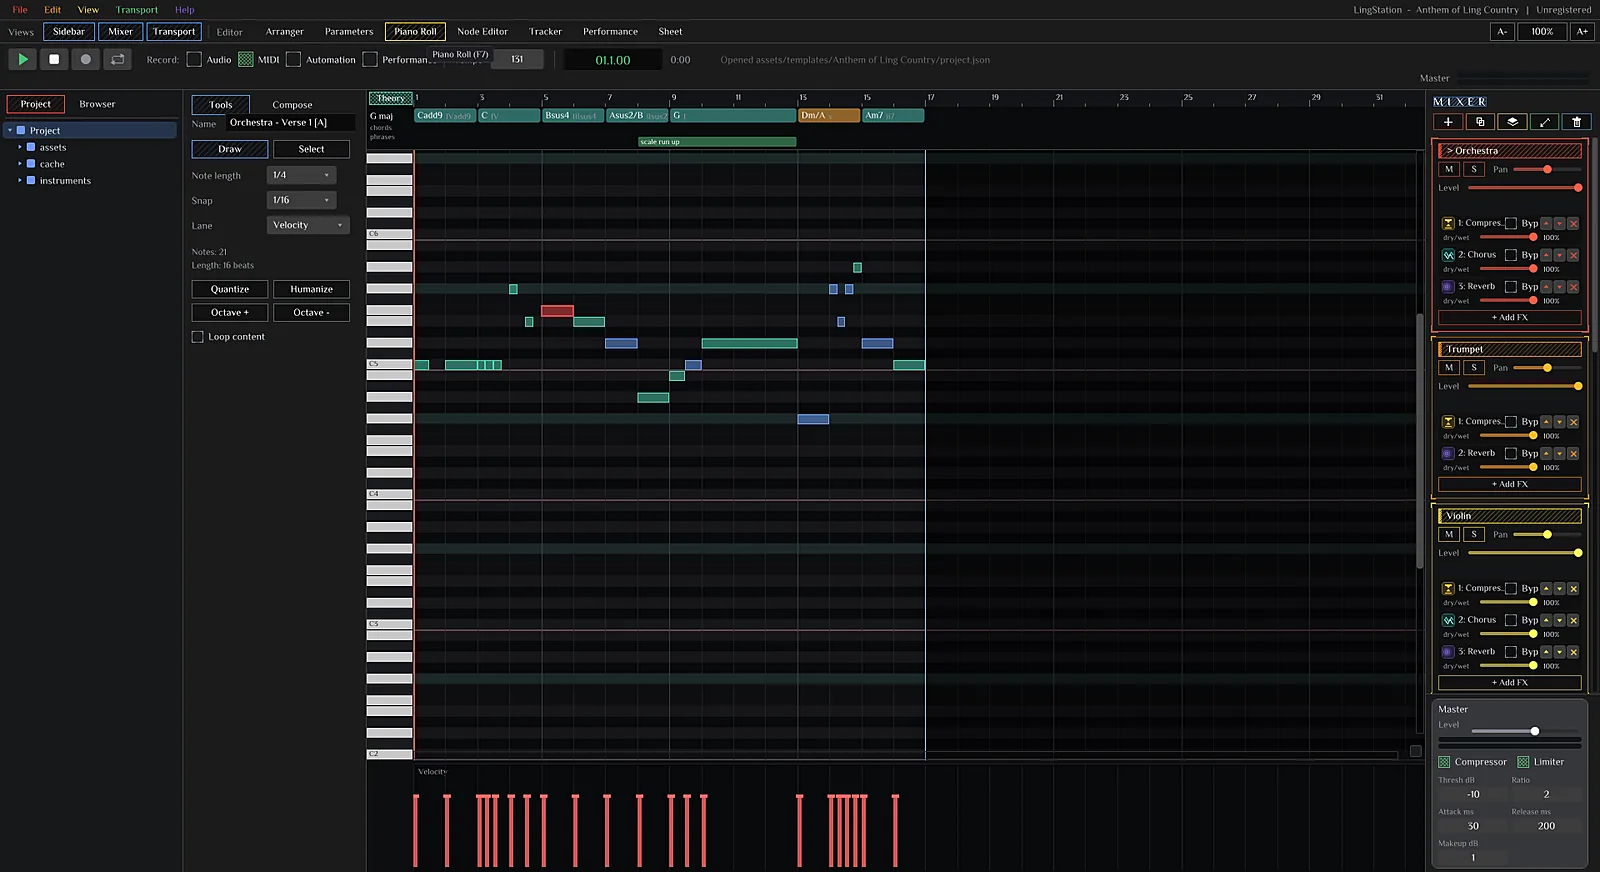Open the Browser tab in sidebar
Viewport: 1600px width, 872px height.
click(x=97, y=104)
